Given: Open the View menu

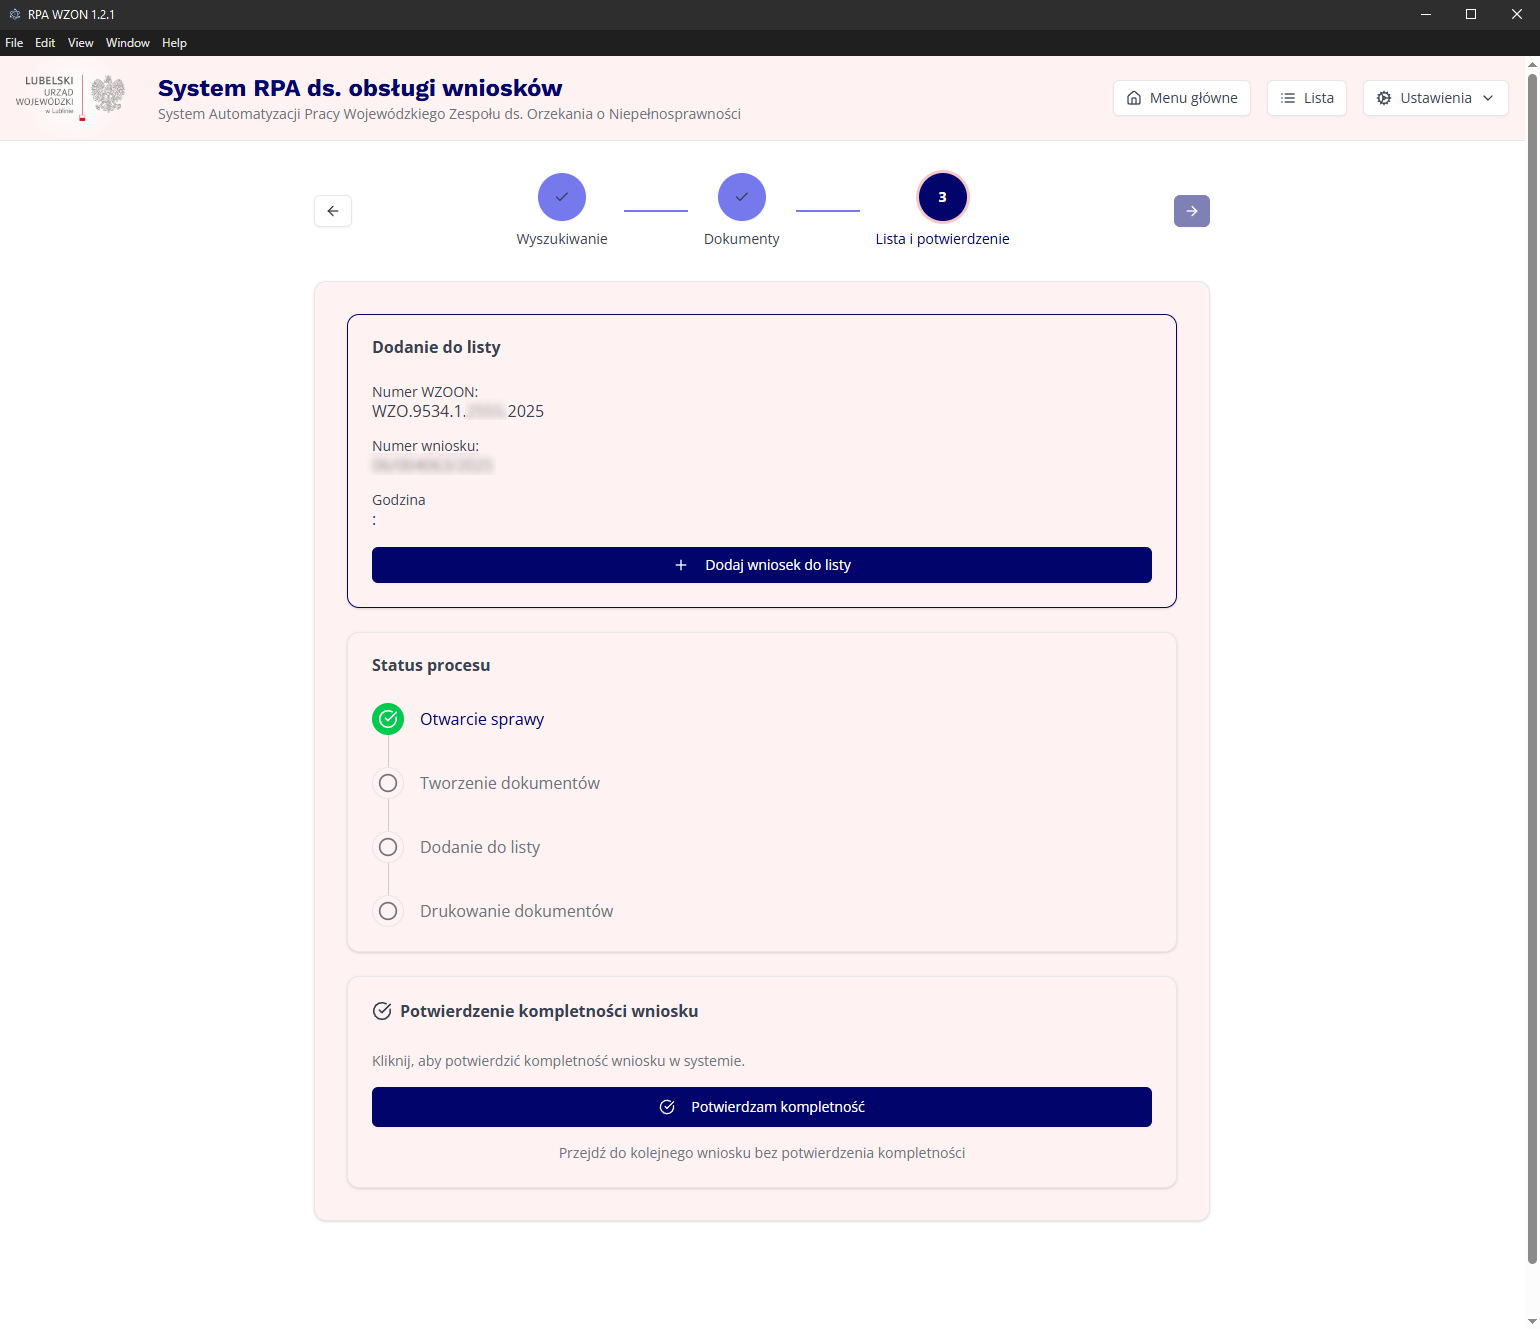Looking at the screenshot, I should (x=80, y=42).
